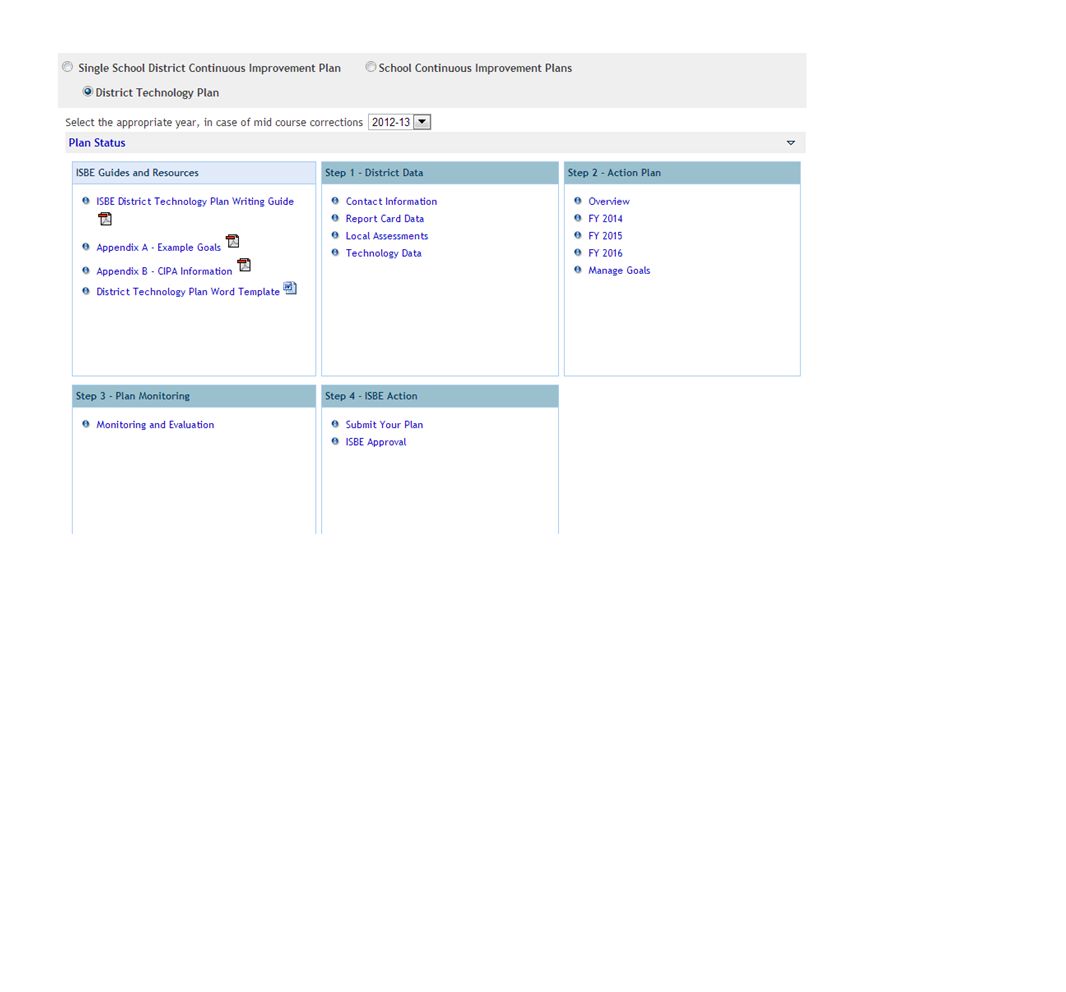Open Manage Goals
The width and height of the screenshot is (1066, 992).
tap(619, 271)
